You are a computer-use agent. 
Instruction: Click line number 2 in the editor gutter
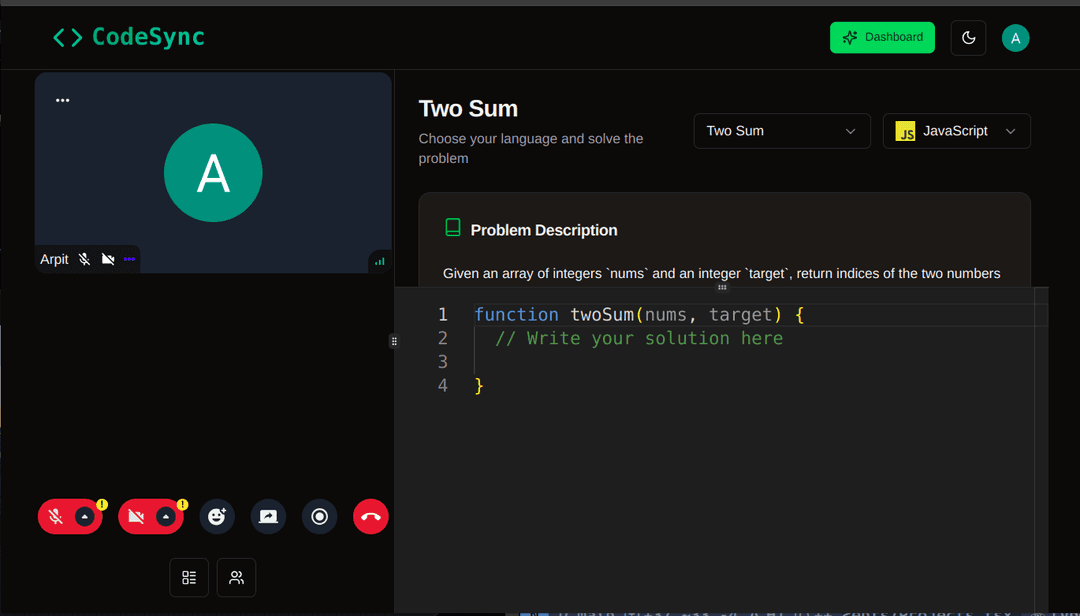click(443, 338)
